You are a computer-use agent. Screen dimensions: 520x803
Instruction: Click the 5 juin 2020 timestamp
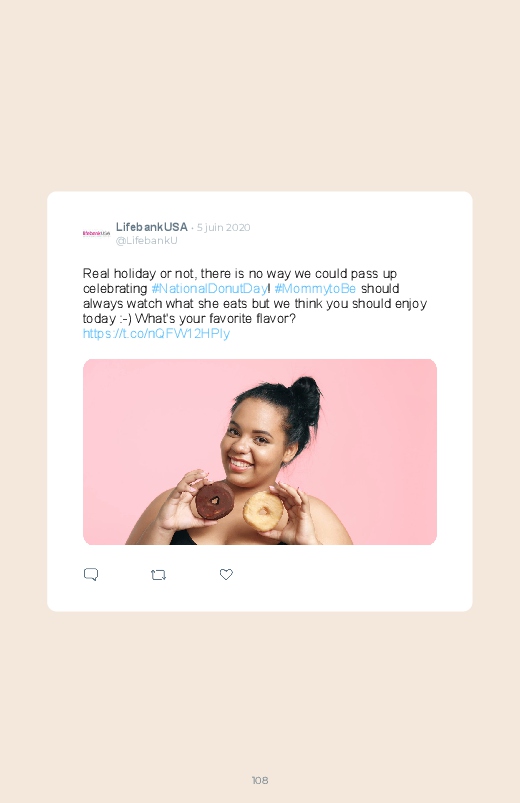(223, 227)
